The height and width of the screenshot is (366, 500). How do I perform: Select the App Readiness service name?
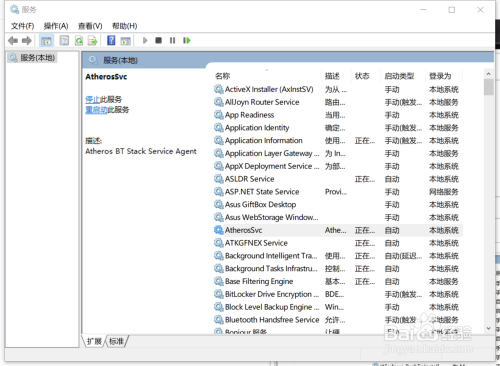click(x=249, y=115)
